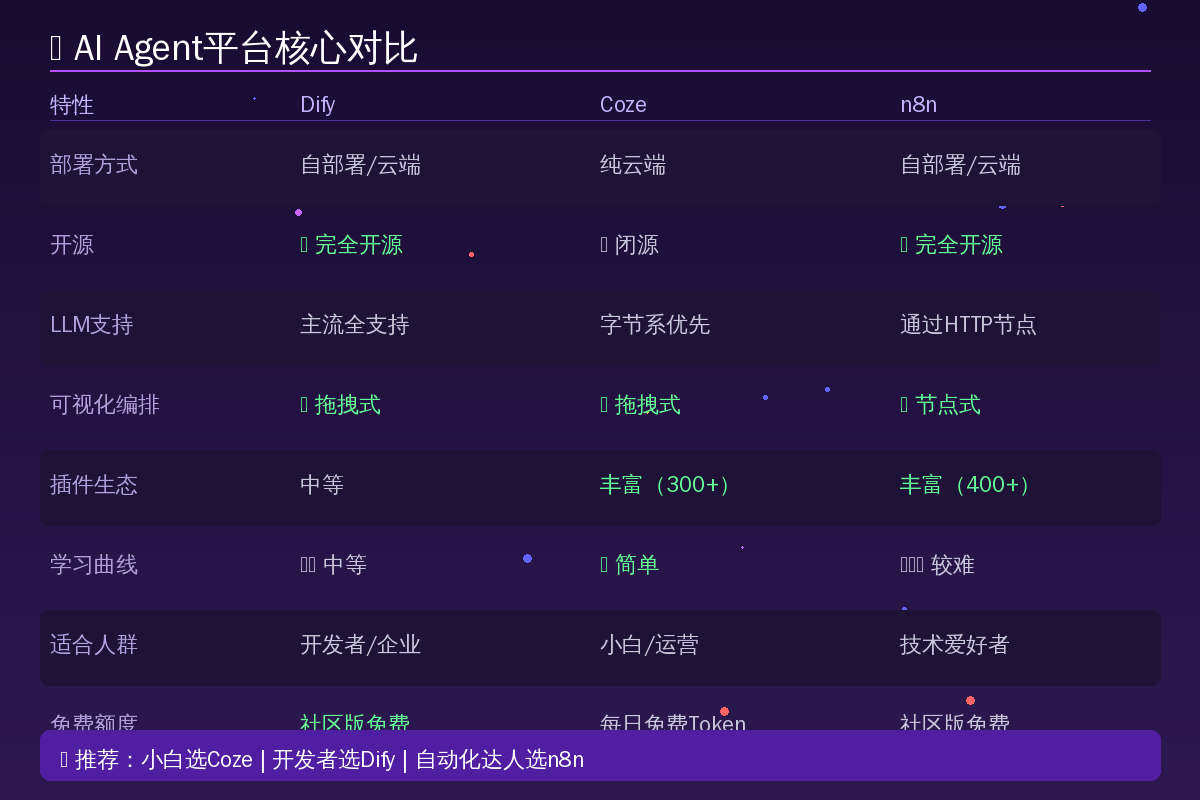Screen dimensions: 1200x800
Task: Click the "丰富（300+）" cell
Action: pyautogui.click(x=665, y=484)
